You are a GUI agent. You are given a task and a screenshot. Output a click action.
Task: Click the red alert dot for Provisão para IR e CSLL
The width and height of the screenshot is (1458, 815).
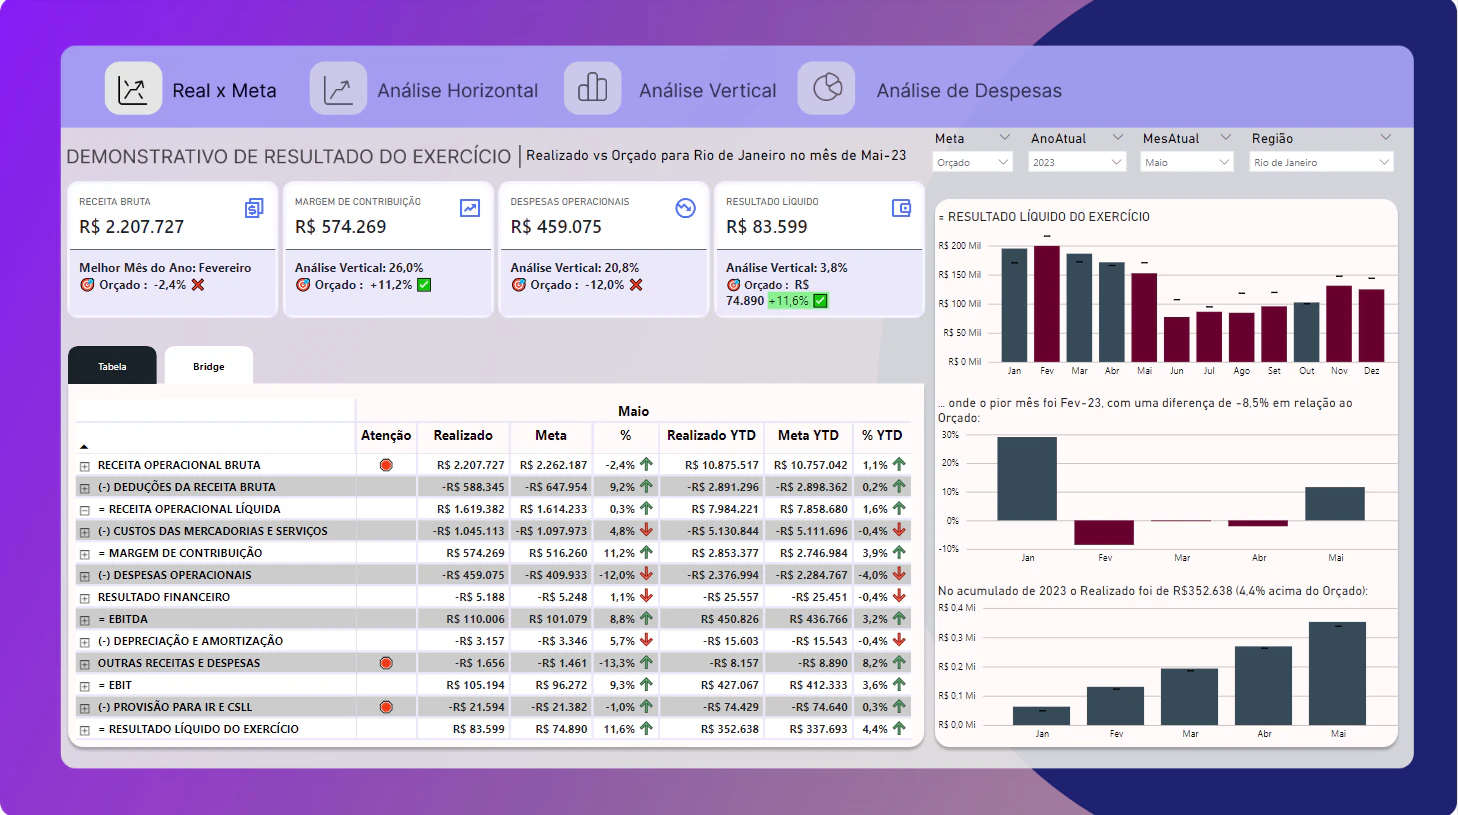(386, 707)
